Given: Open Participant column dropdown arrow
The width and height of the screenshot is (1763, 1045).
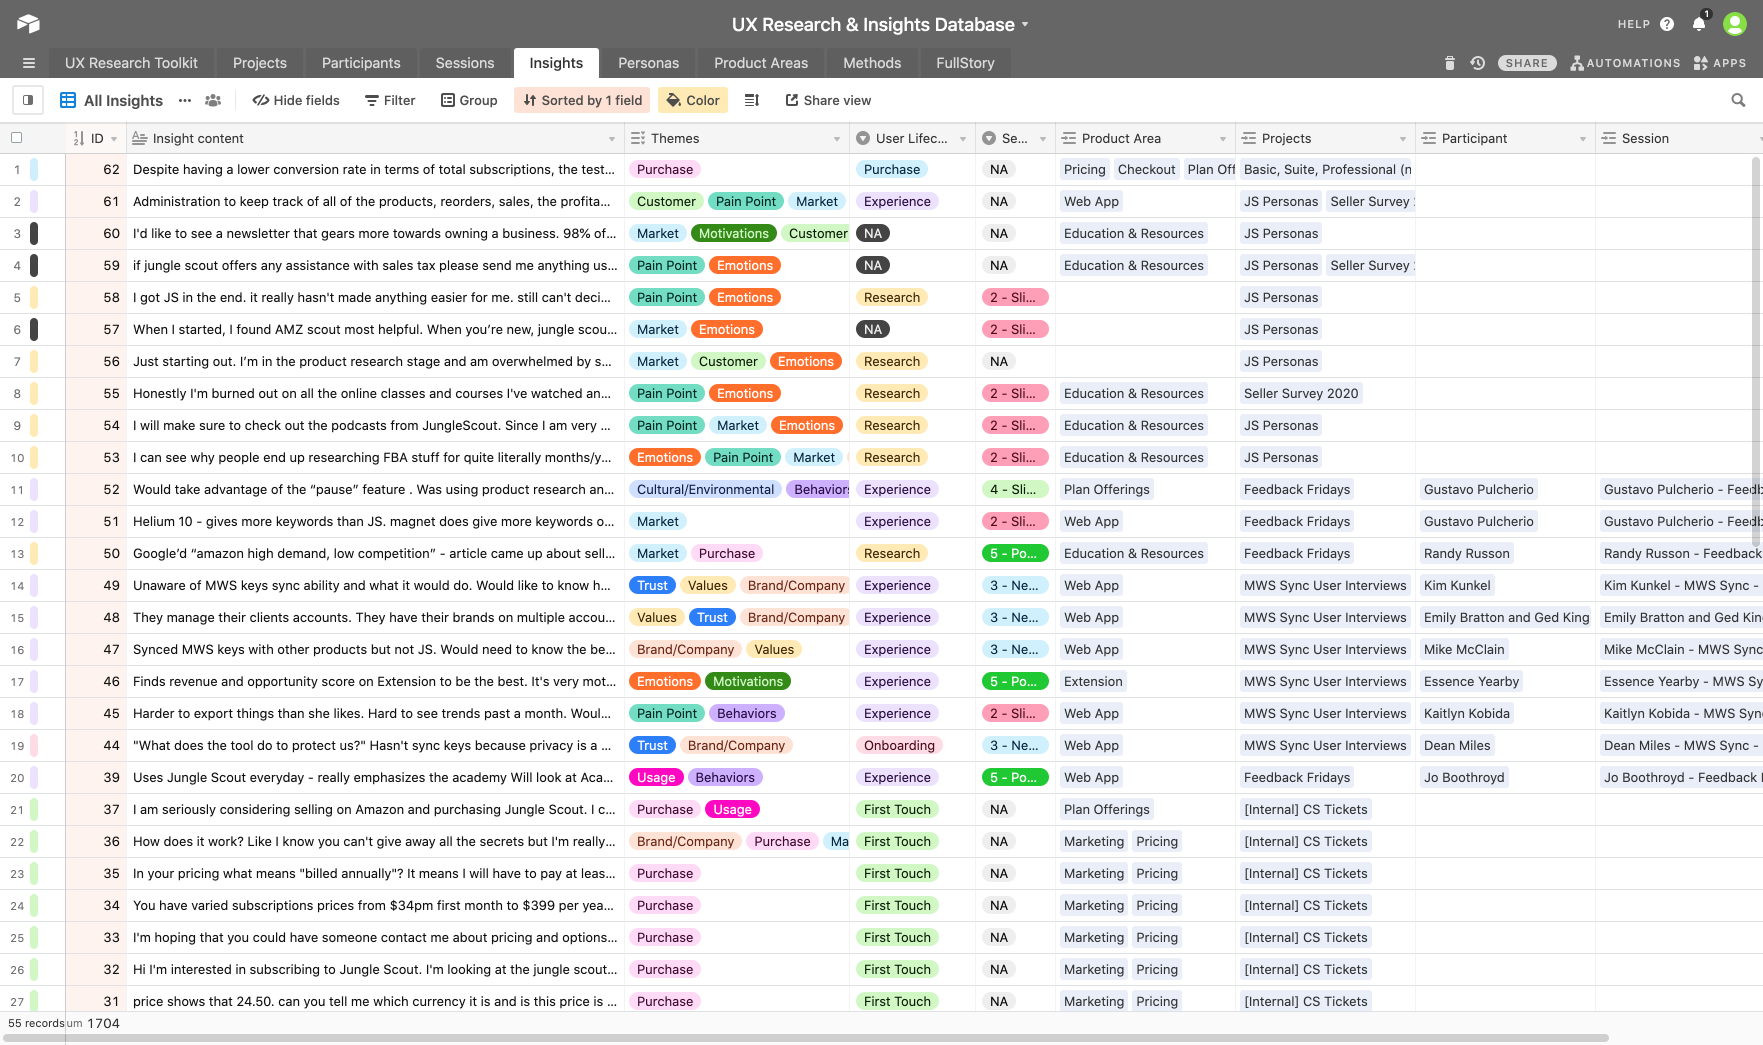Looking at the screenshot, I should [1583, 139].
